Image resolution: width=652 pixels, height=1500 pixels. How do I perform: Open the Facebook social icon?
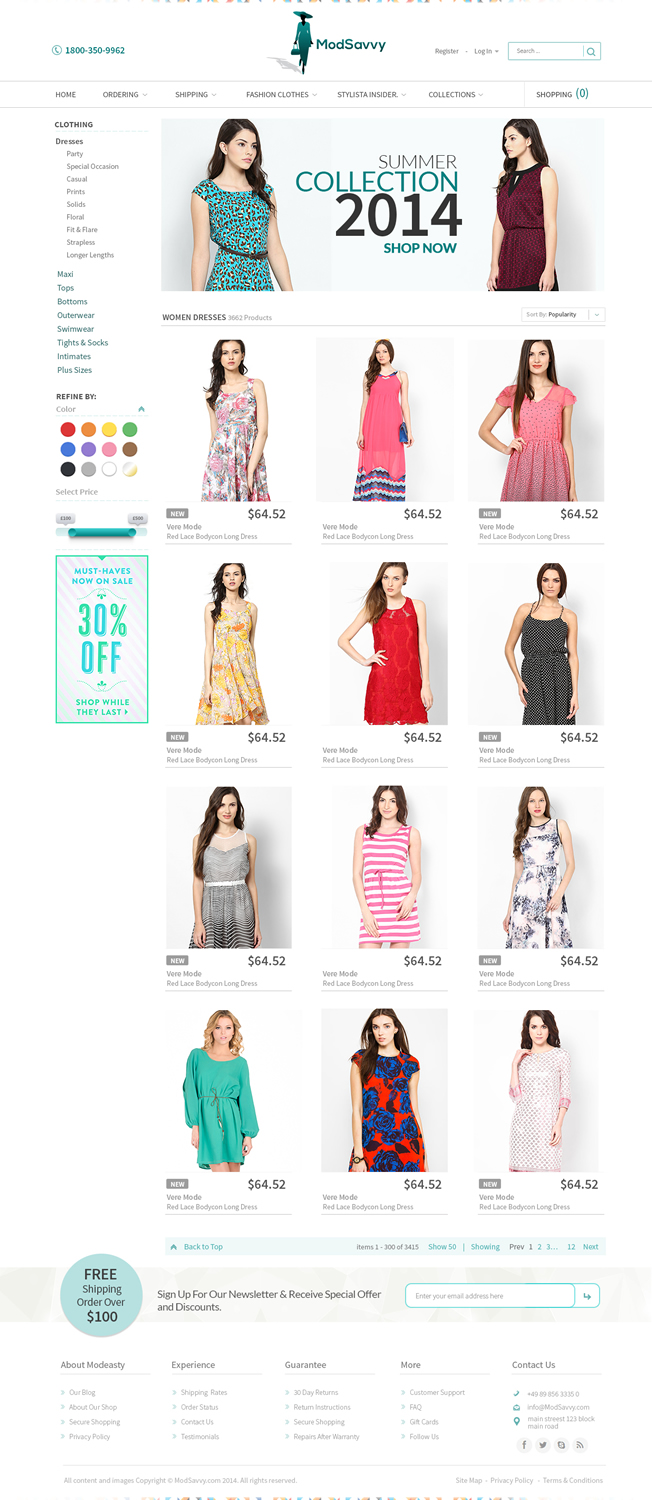click(524, 1445)
